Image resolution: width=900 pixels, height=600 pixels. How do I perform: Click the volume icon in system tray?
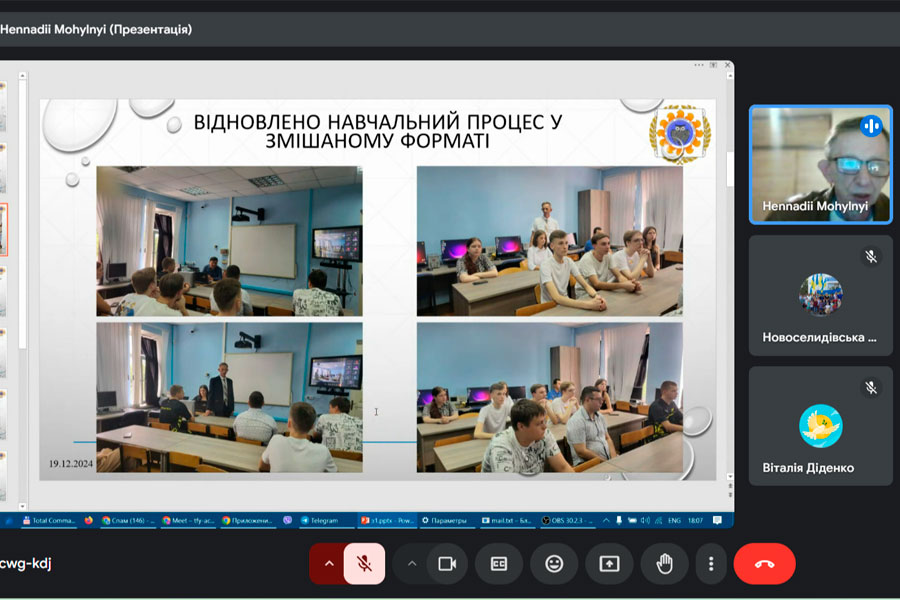[x=645, y=520]
